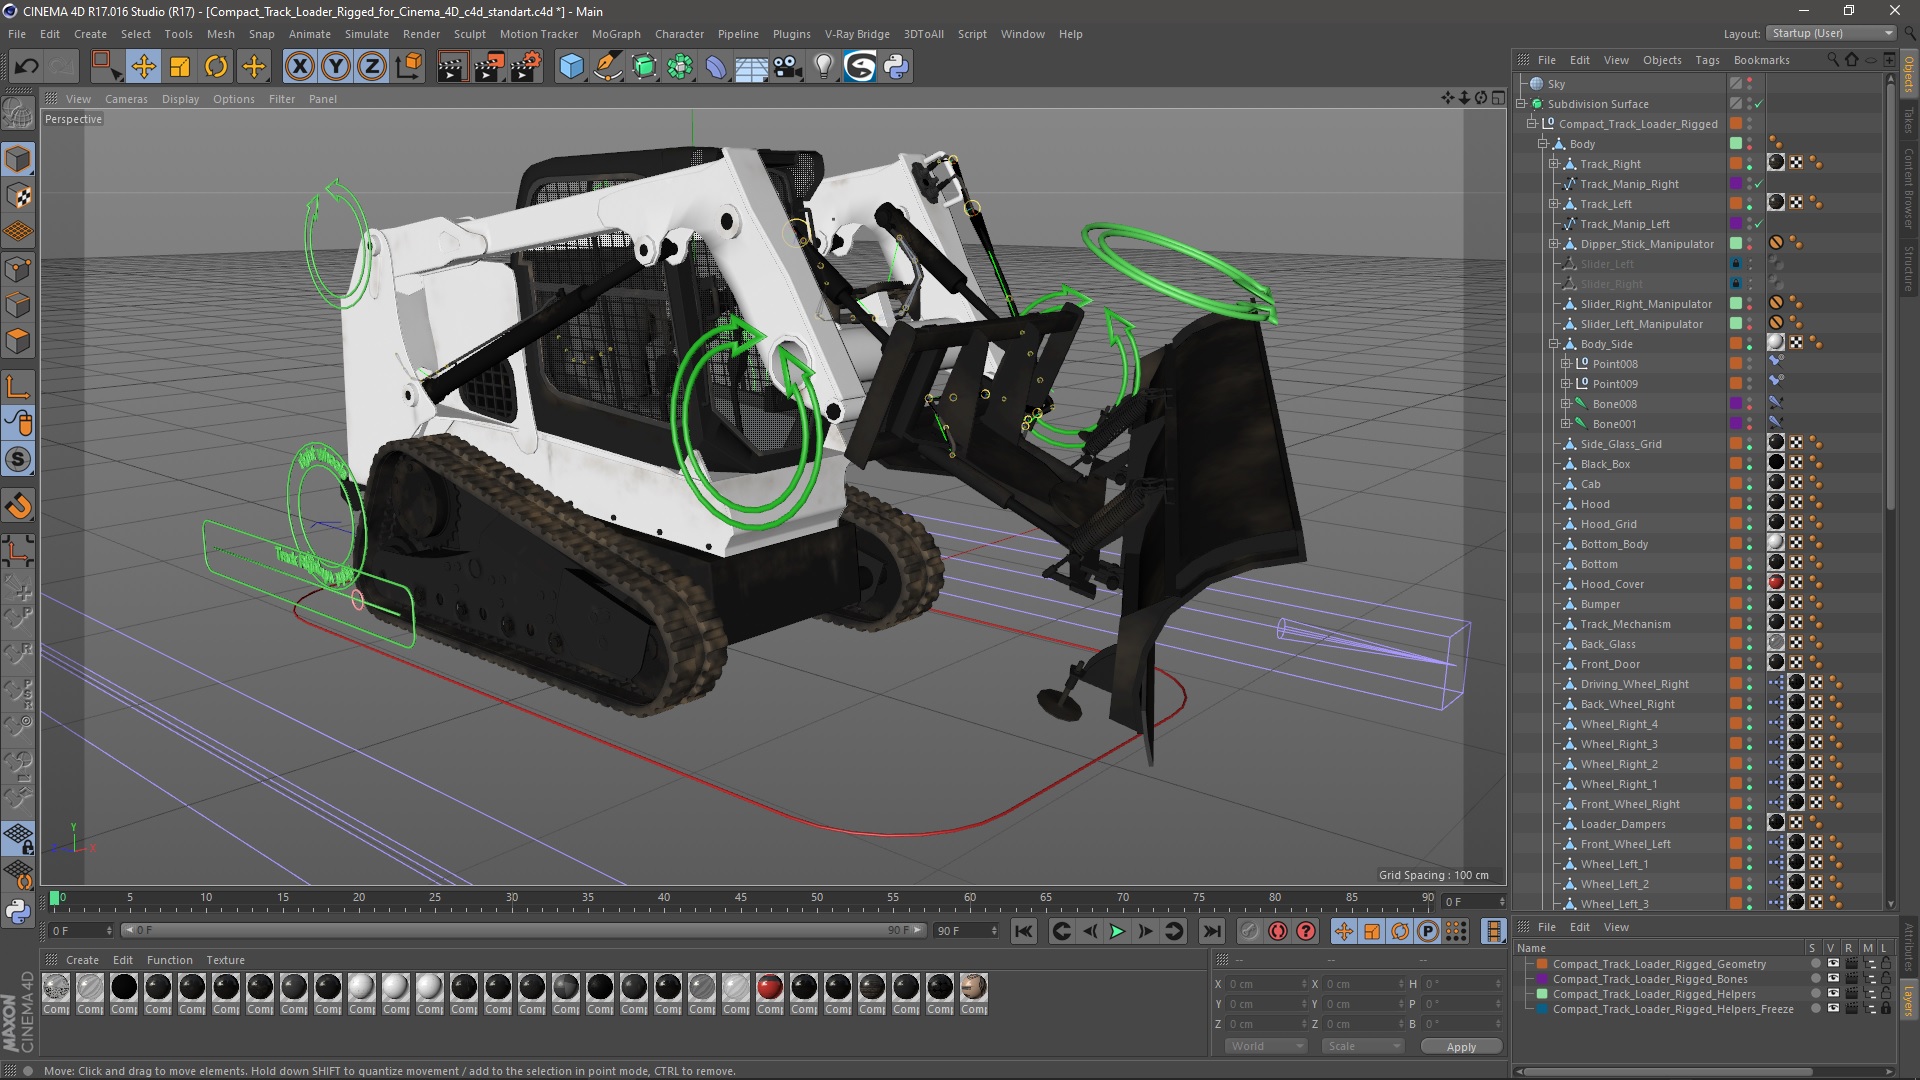
Task: Open the Bookmarks menu in Objects panel
Action: (x=1761, y=60)
